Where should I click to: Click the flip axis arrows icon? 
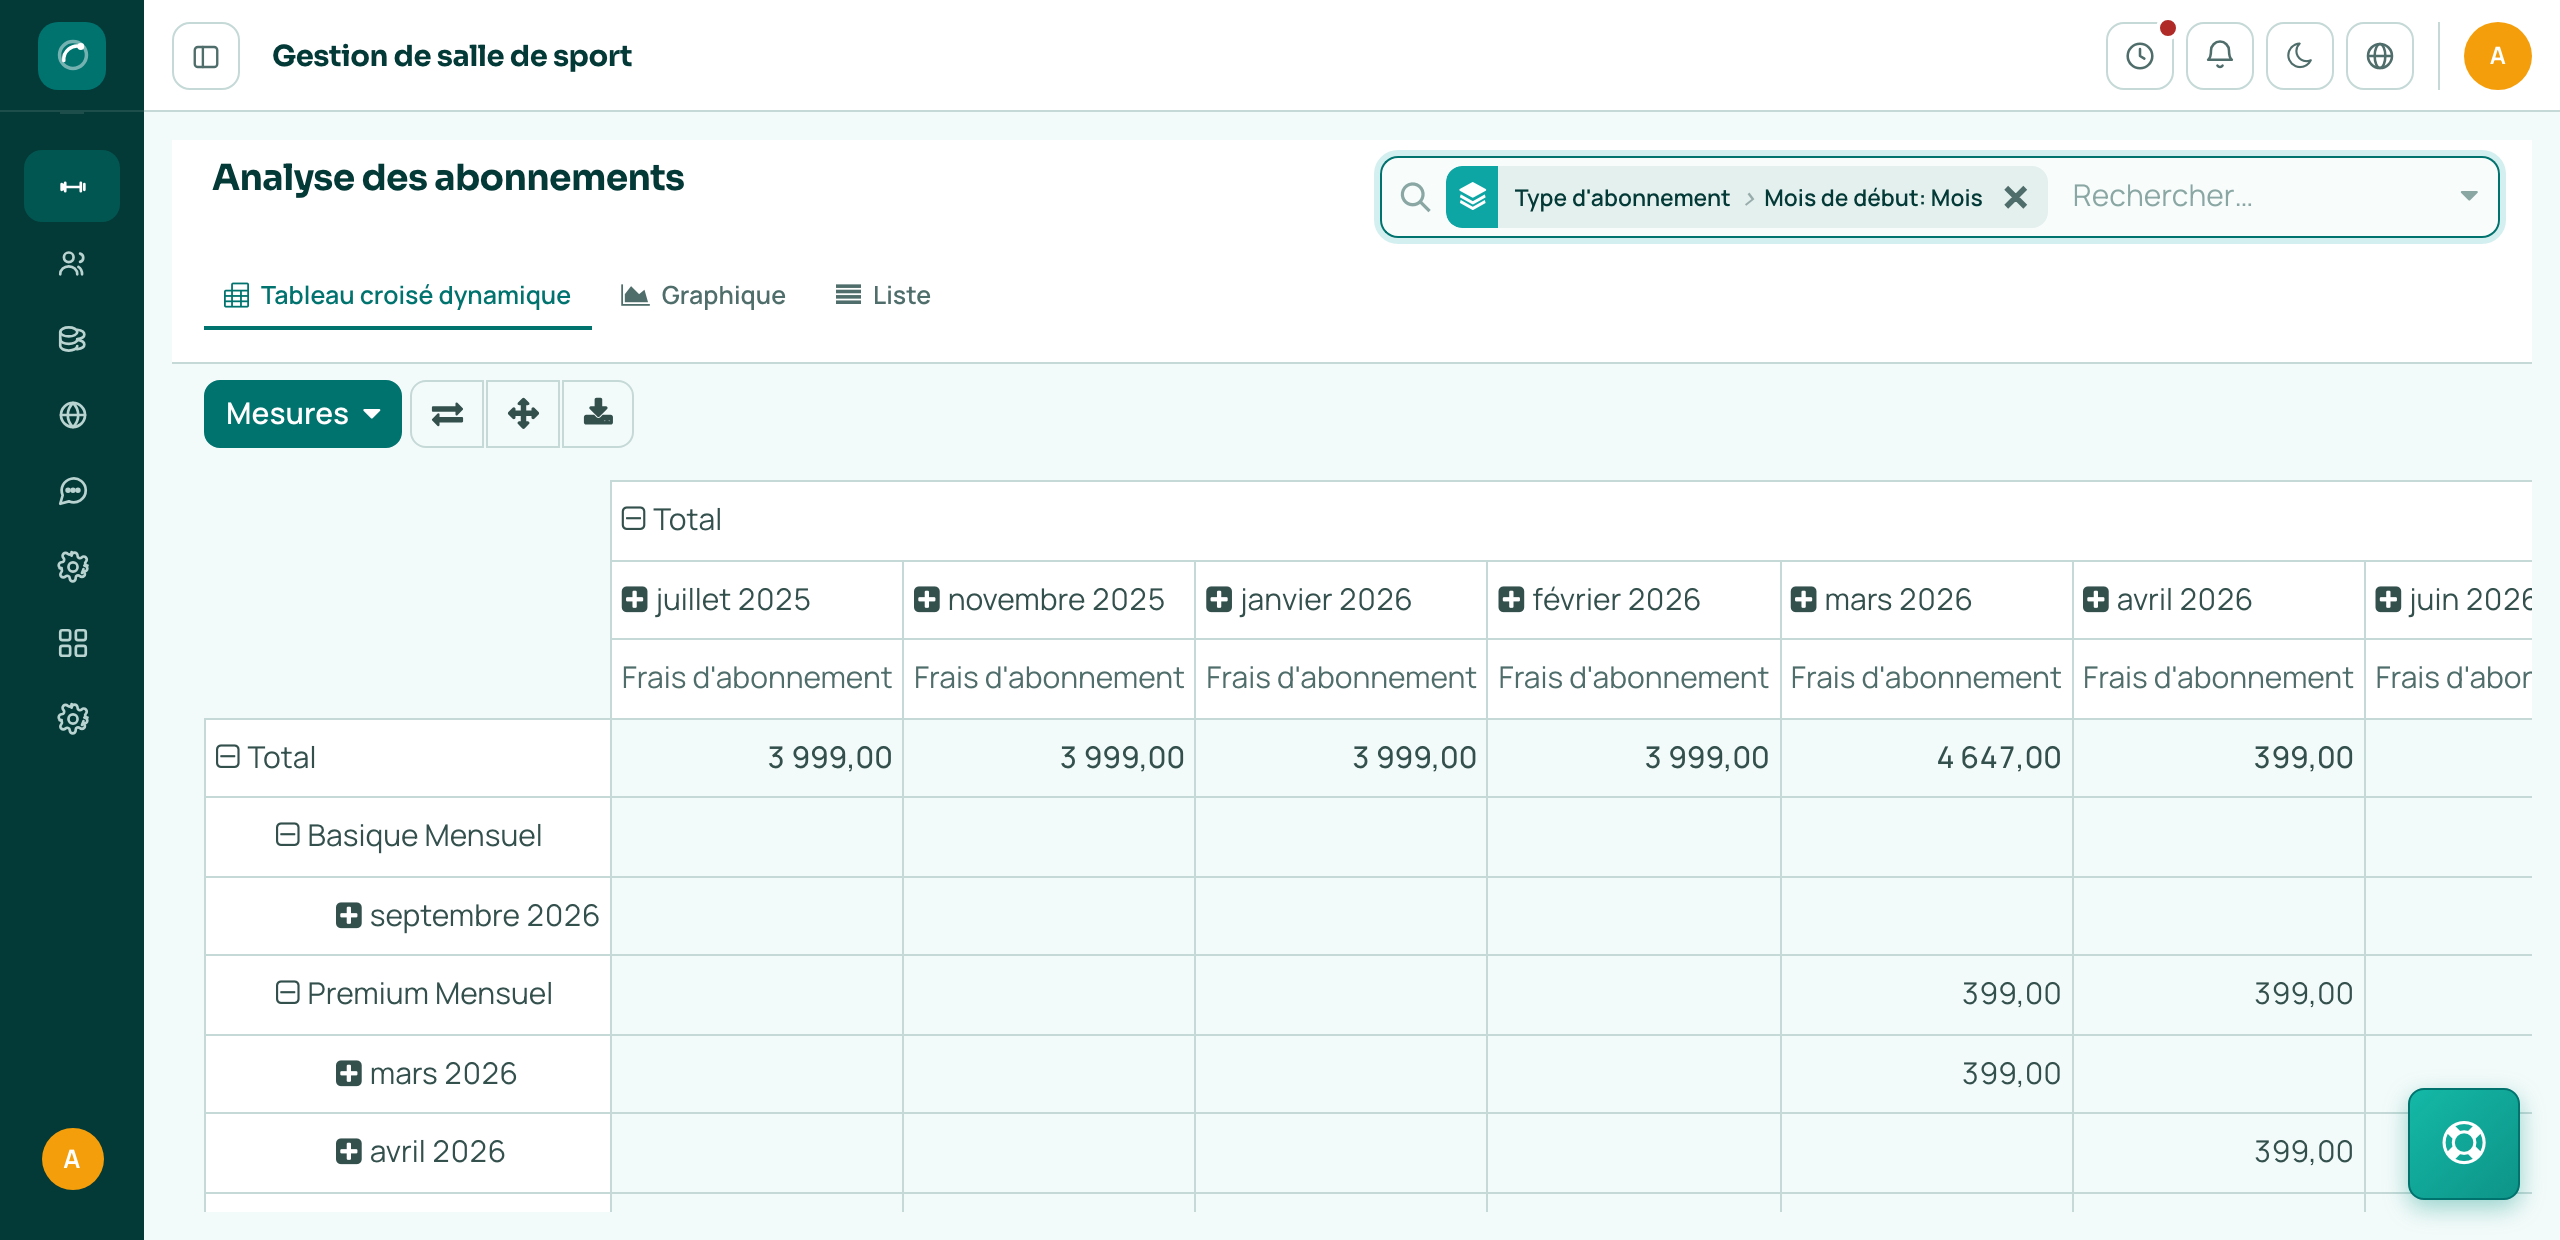(447, 414)
